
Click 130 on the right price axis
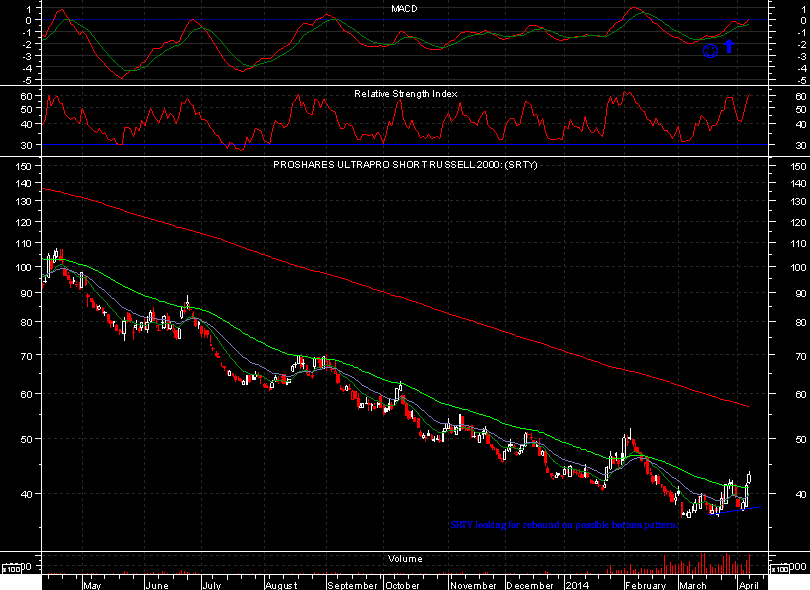tap(798, 201)
